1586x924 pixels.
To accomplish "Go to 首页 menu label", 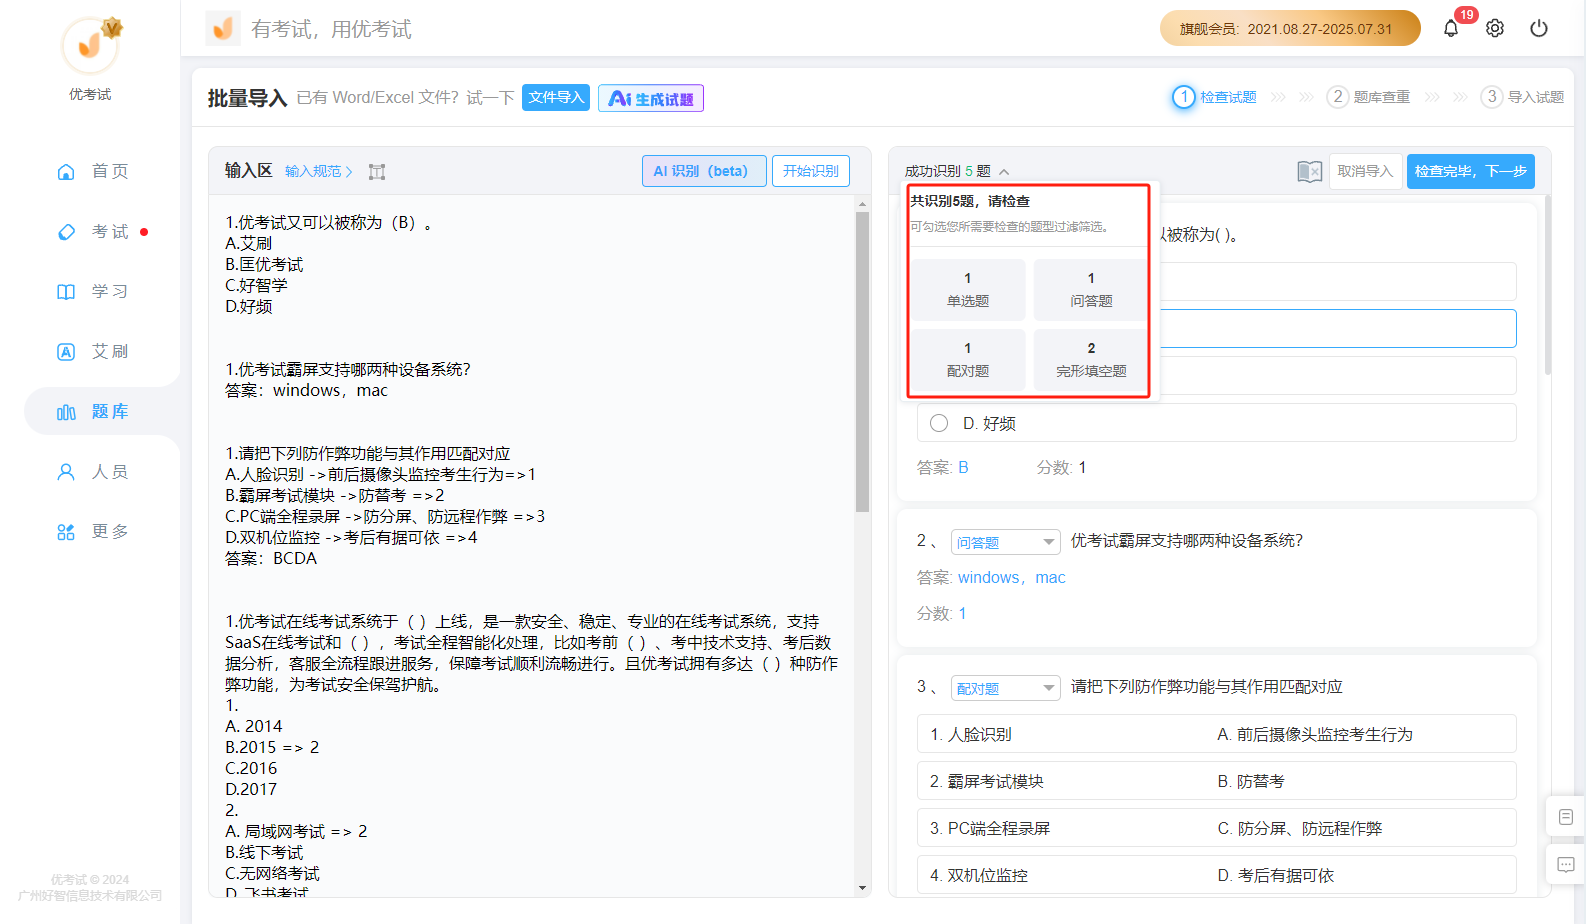I will (x=110, y=172).
